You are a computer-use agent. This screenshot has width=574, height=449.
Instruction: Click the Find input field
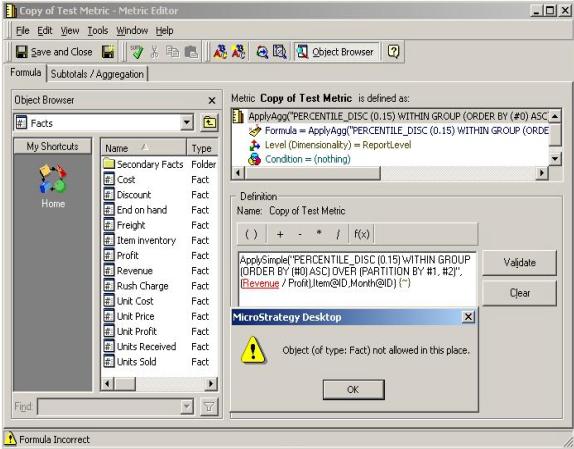(109, 407)
